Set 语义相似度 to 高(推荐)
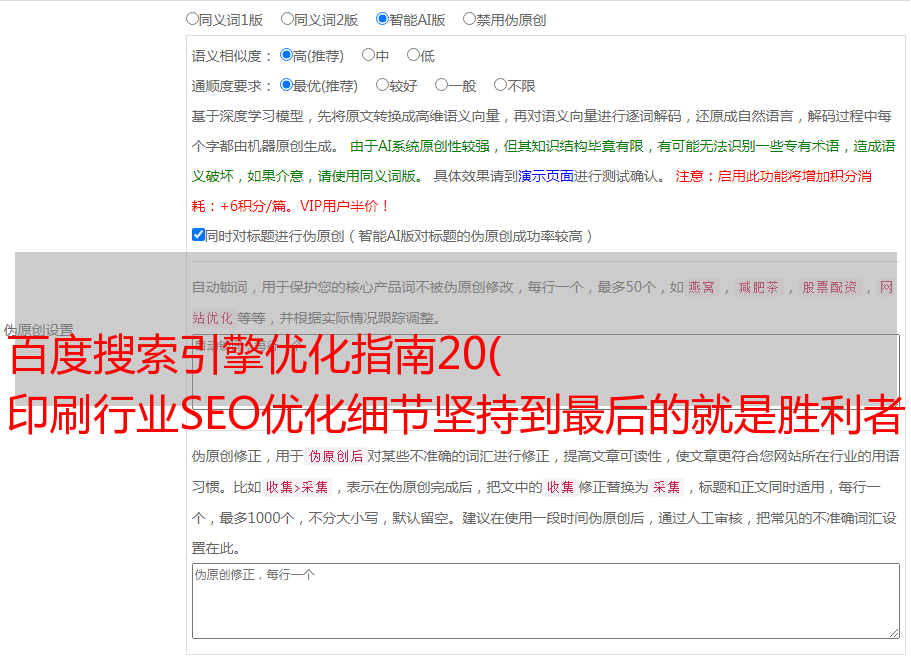 click(x=286, y=55)
